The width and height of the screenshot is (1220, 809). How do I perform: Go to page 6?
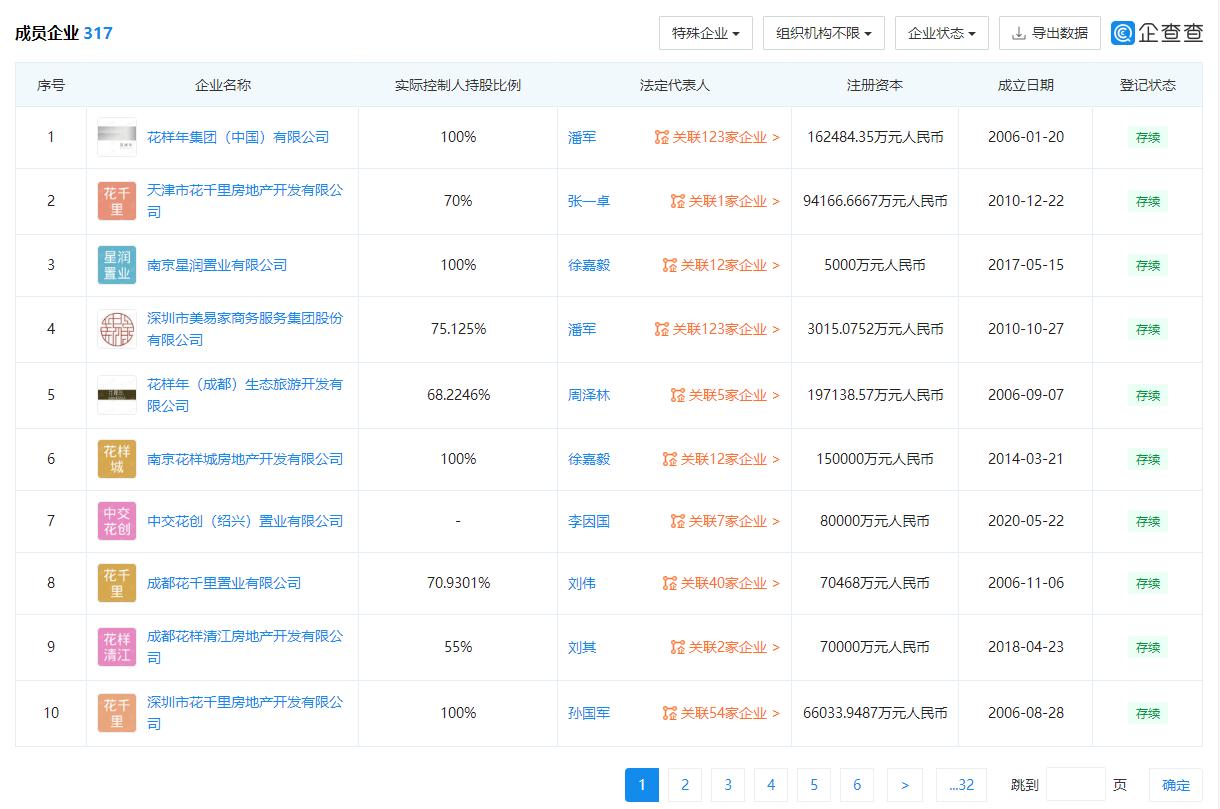click(x=857, y=785)
